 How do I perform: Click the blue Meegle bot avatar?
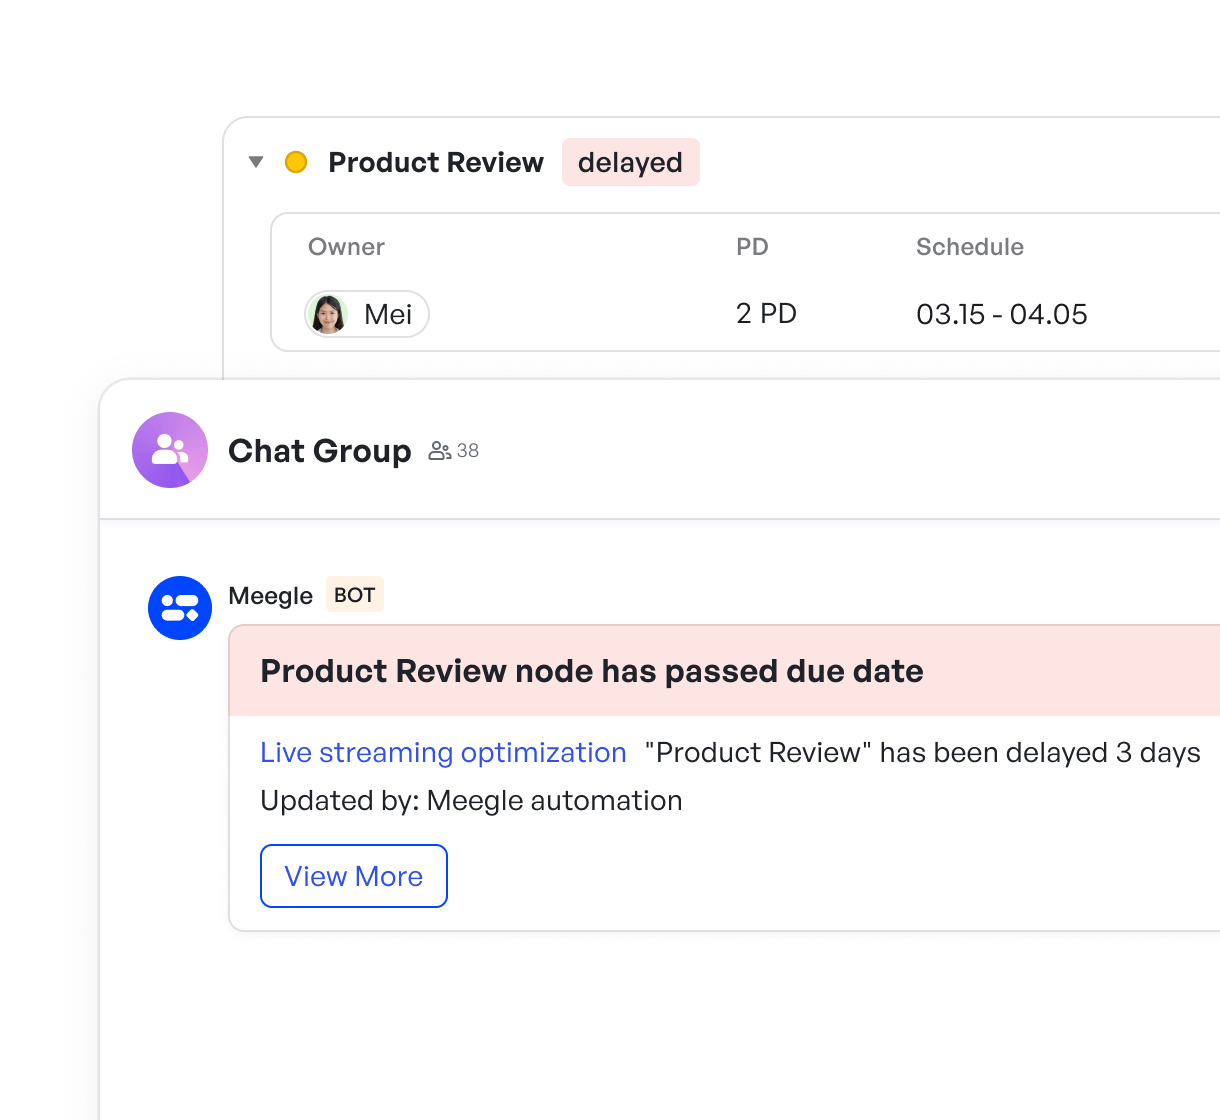180,608
